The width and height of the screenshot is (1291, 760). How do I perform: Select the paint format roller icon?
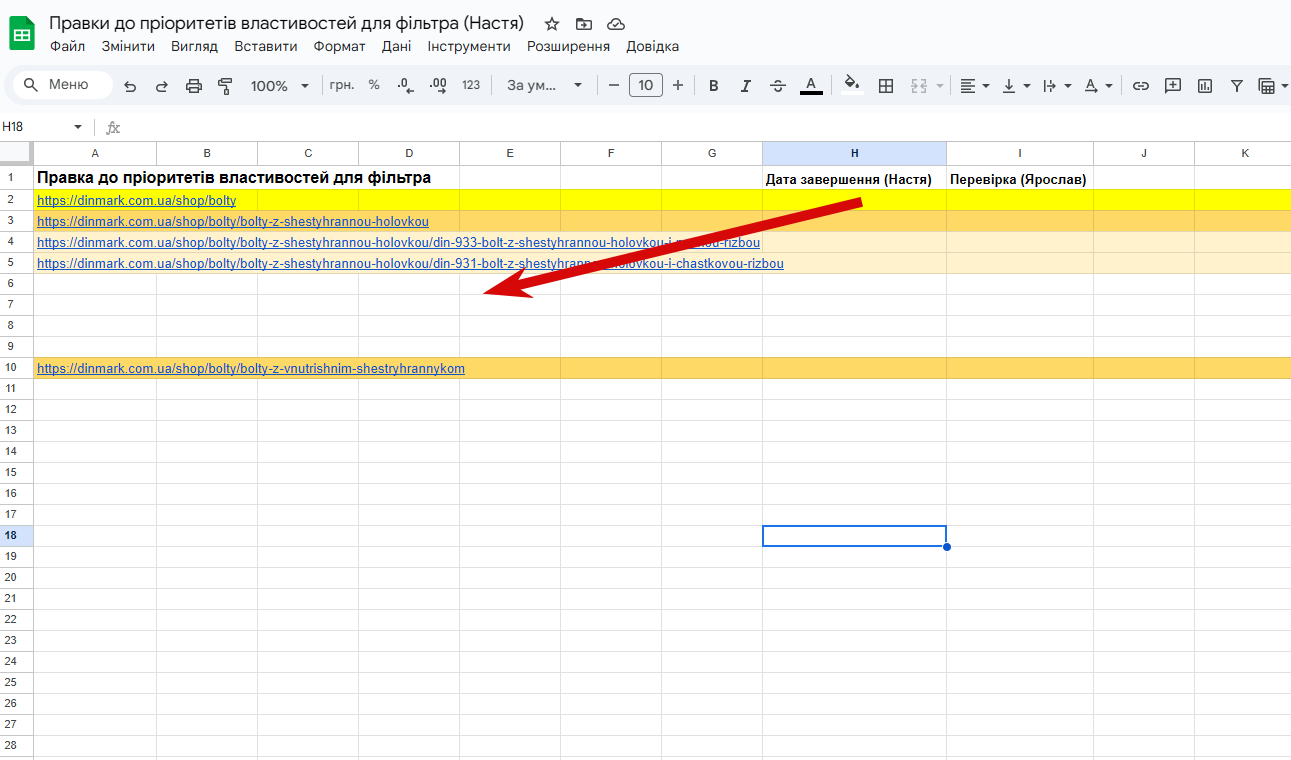pos(225,86)
